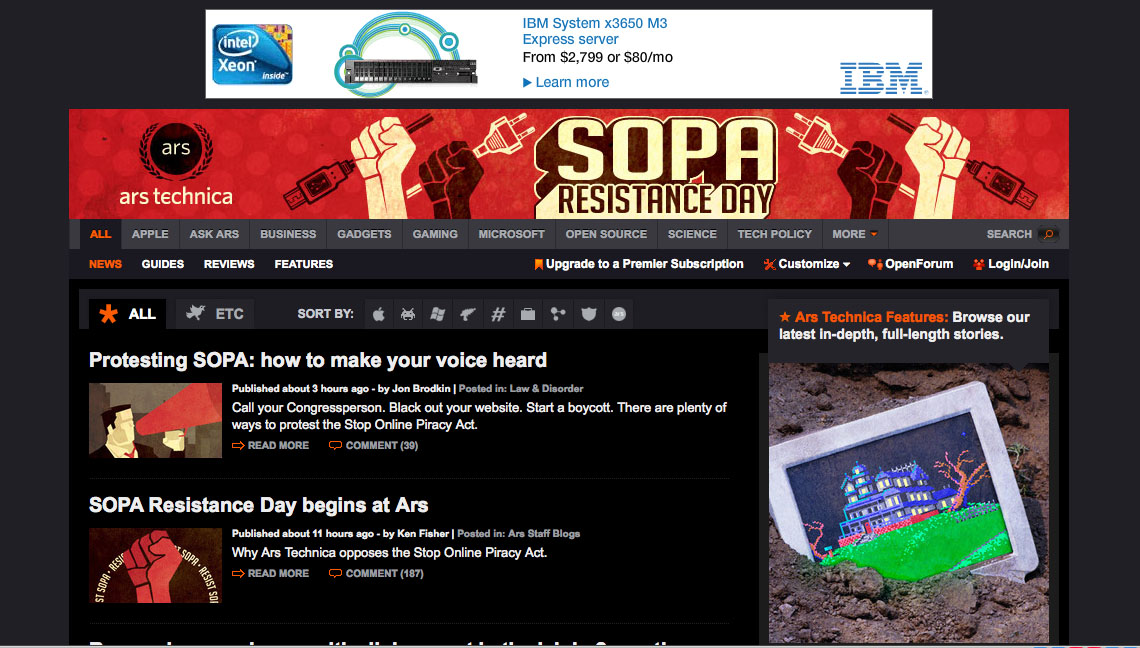Viewport: 1140px width, 648px height.
Task: Click comment bubble icon of Protesting SOPA story
Action: [x=335, y=445]
